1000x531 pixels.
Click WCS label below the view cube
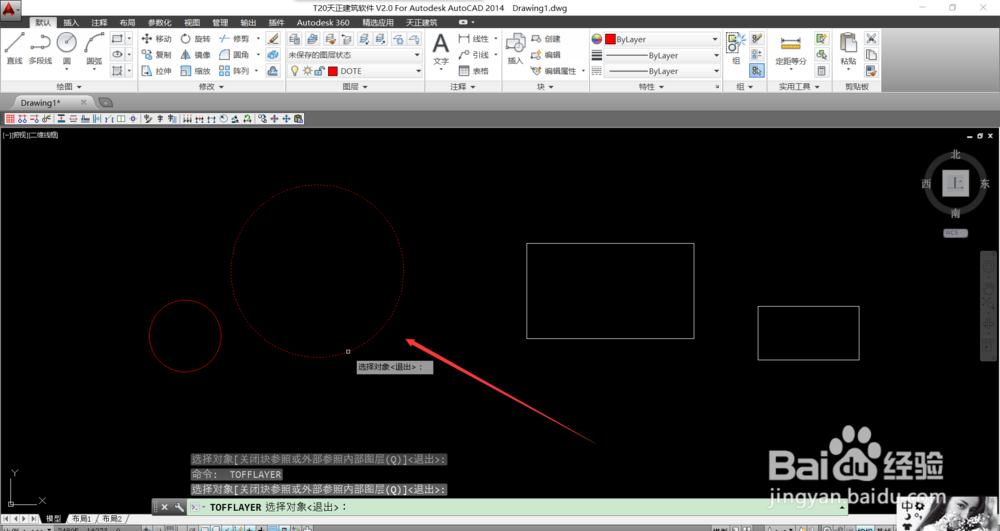pos(955,233)
